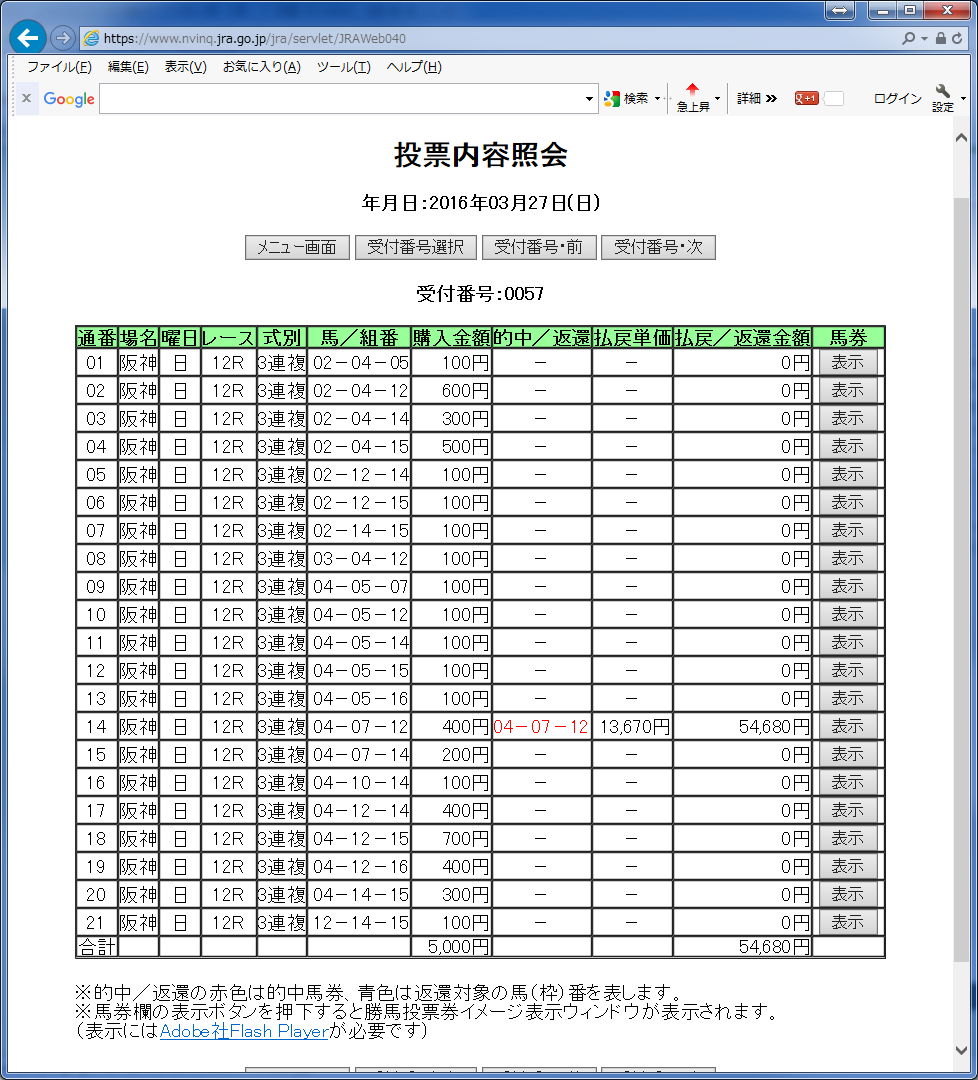
Task: Click 表示 button for row 07
Action: pyautogui.click(x=848, y=530)
